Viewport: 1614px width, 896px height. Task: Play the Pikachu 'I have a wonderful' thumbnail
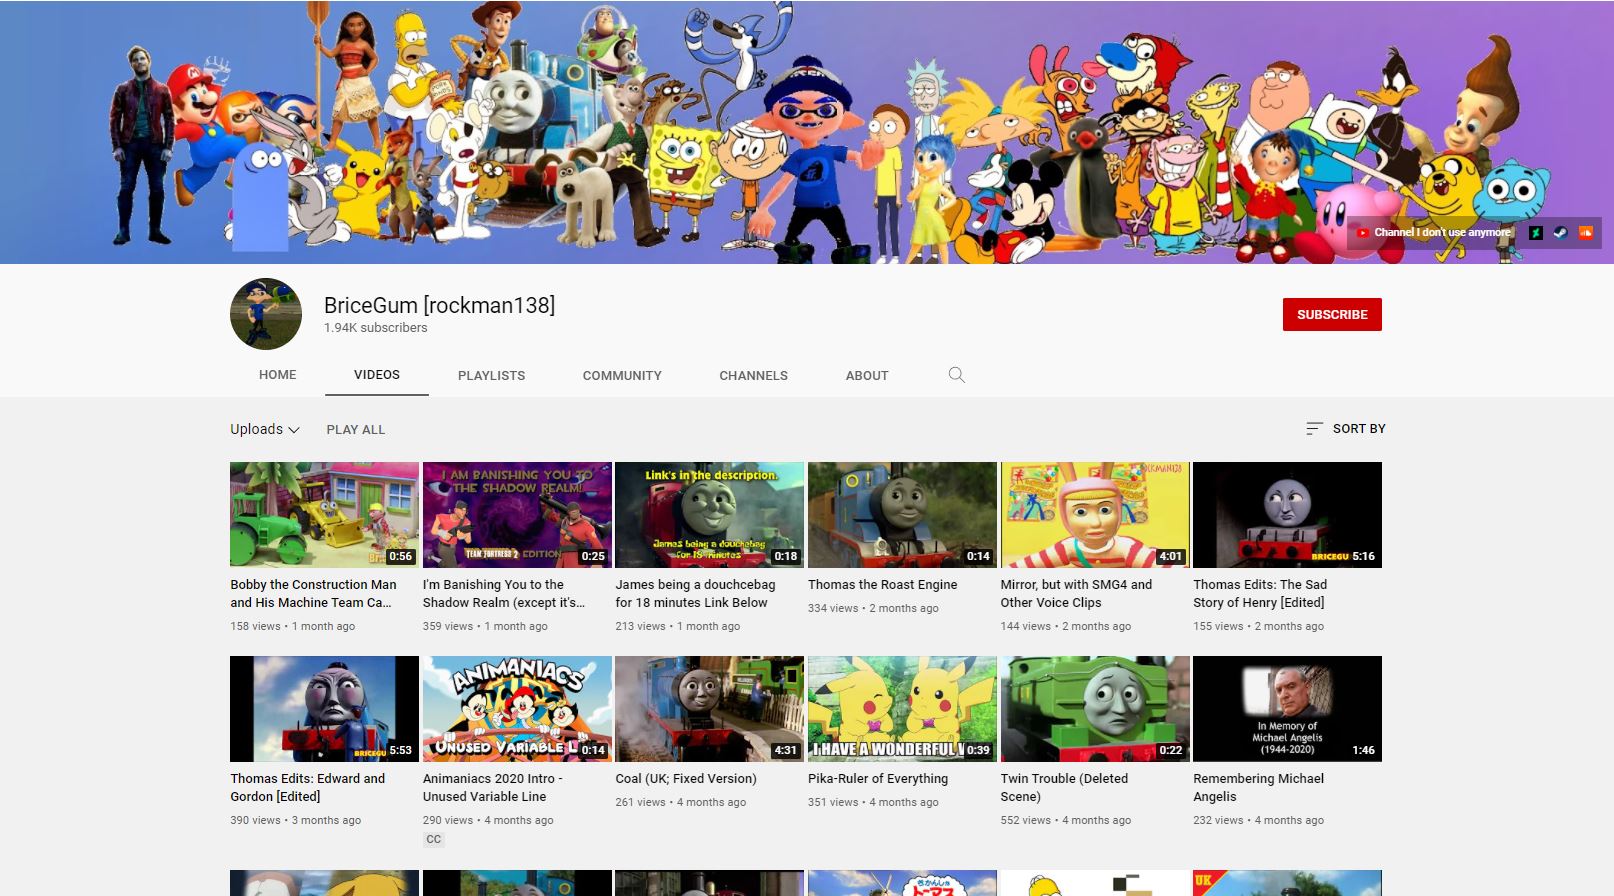click(902, 709)
